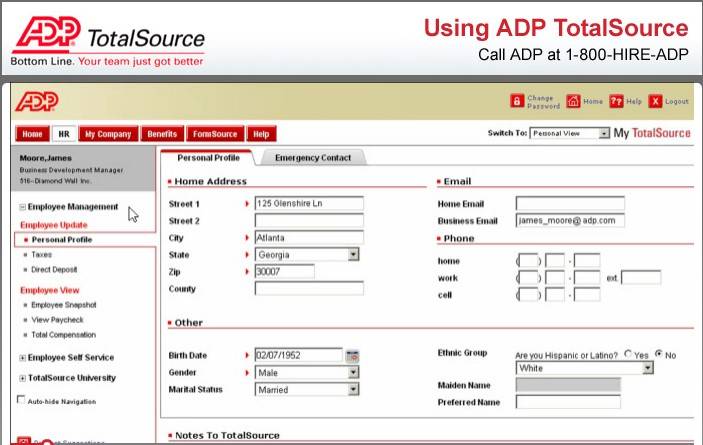Click the Street 1 address field
Image resolution: width=703 pixels, height=445 pixels.
308,203
